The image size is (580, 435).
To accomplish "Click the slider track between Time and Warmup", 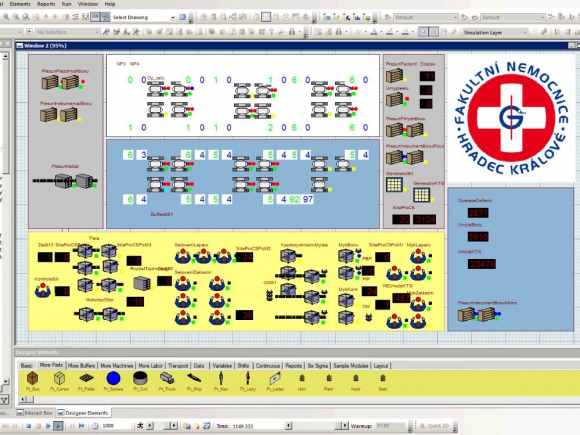I will click(318, 426).
